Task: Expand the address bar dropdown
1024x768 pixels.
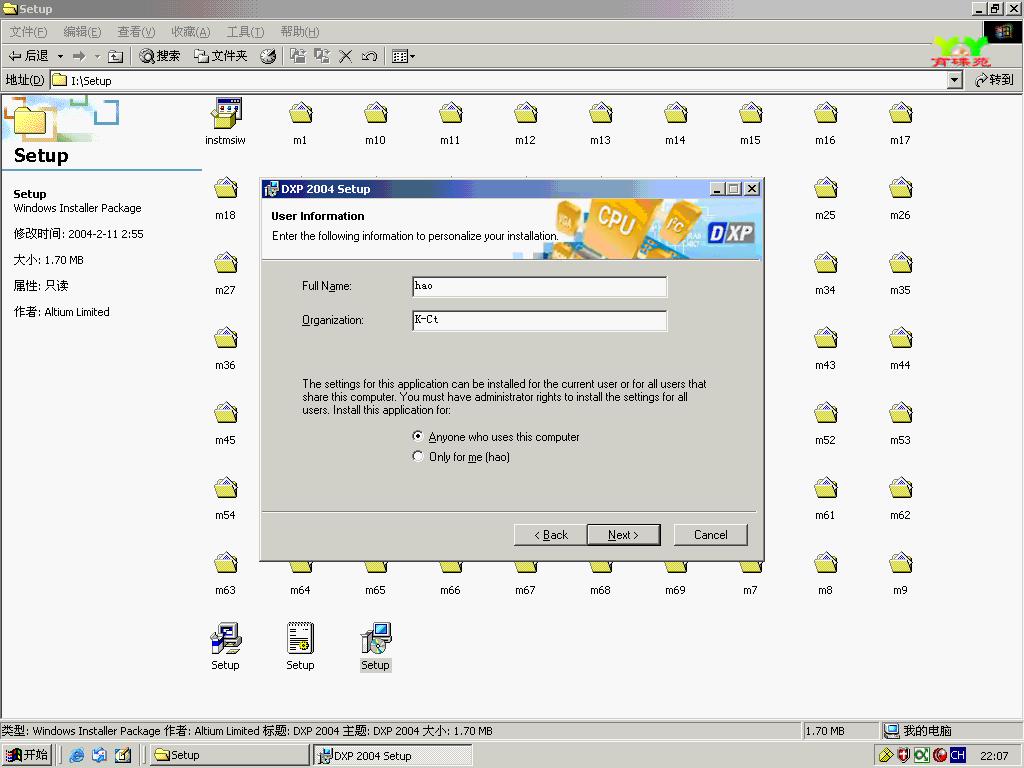Action: [955, 80]
